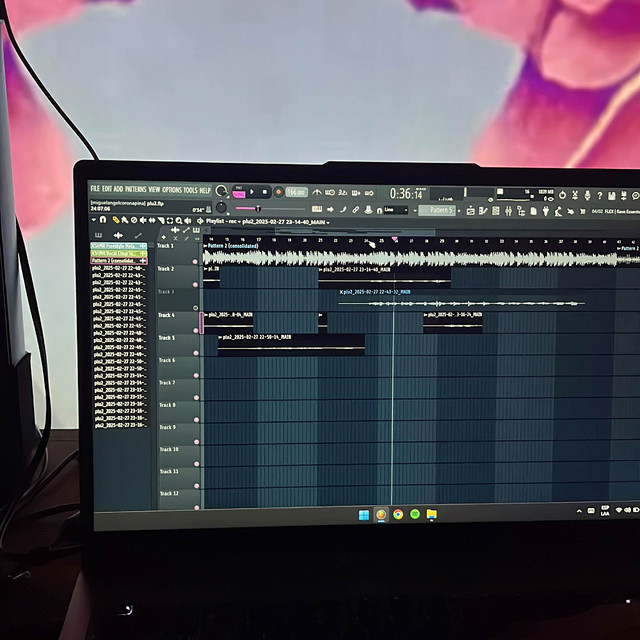
Task: Open the Pattern selector dropdown
Action: click(x=437, y=210)
